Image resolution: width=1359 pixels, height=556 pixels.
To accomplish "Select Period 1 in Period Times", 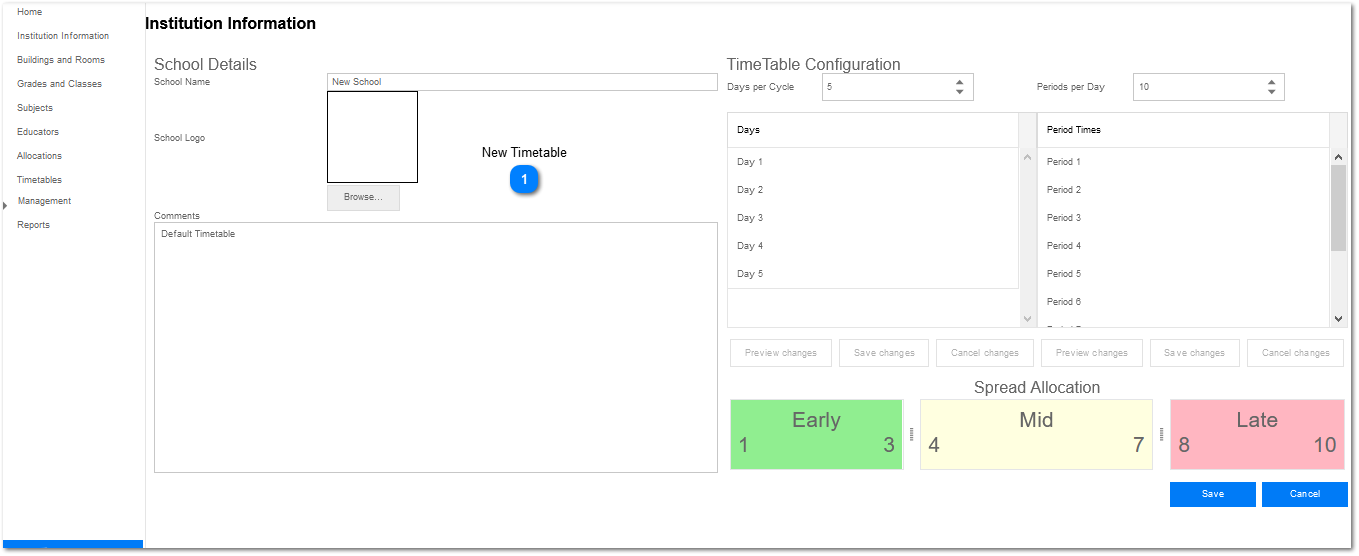I will (1183, 162).
